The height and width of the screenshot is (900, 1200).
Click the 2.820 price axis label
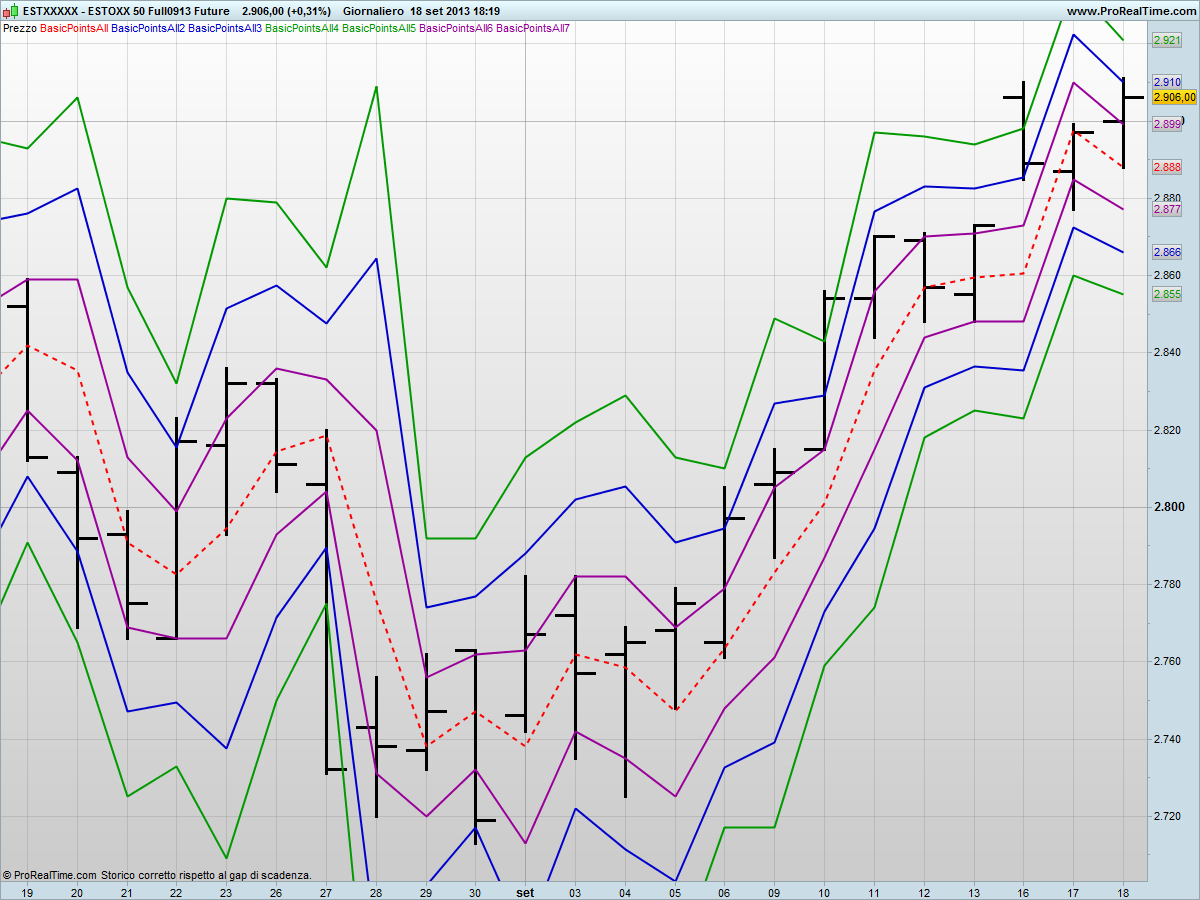tap(1168, 430)
